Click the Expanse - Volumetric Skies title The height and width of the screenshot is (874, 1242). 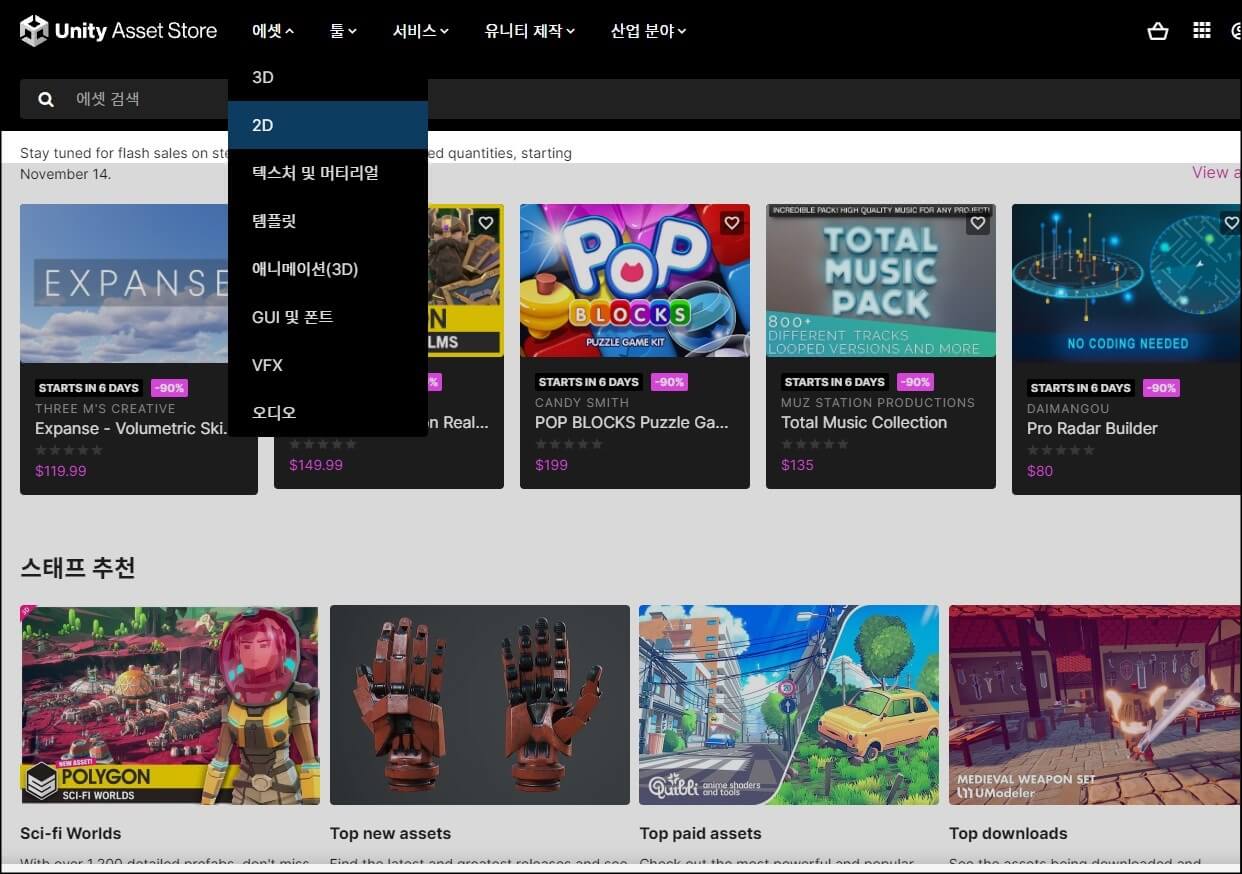pos(131,428)
